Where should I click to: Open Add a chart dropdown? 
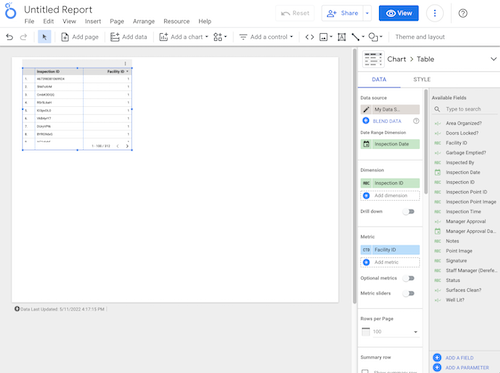(x=184, y=37)
